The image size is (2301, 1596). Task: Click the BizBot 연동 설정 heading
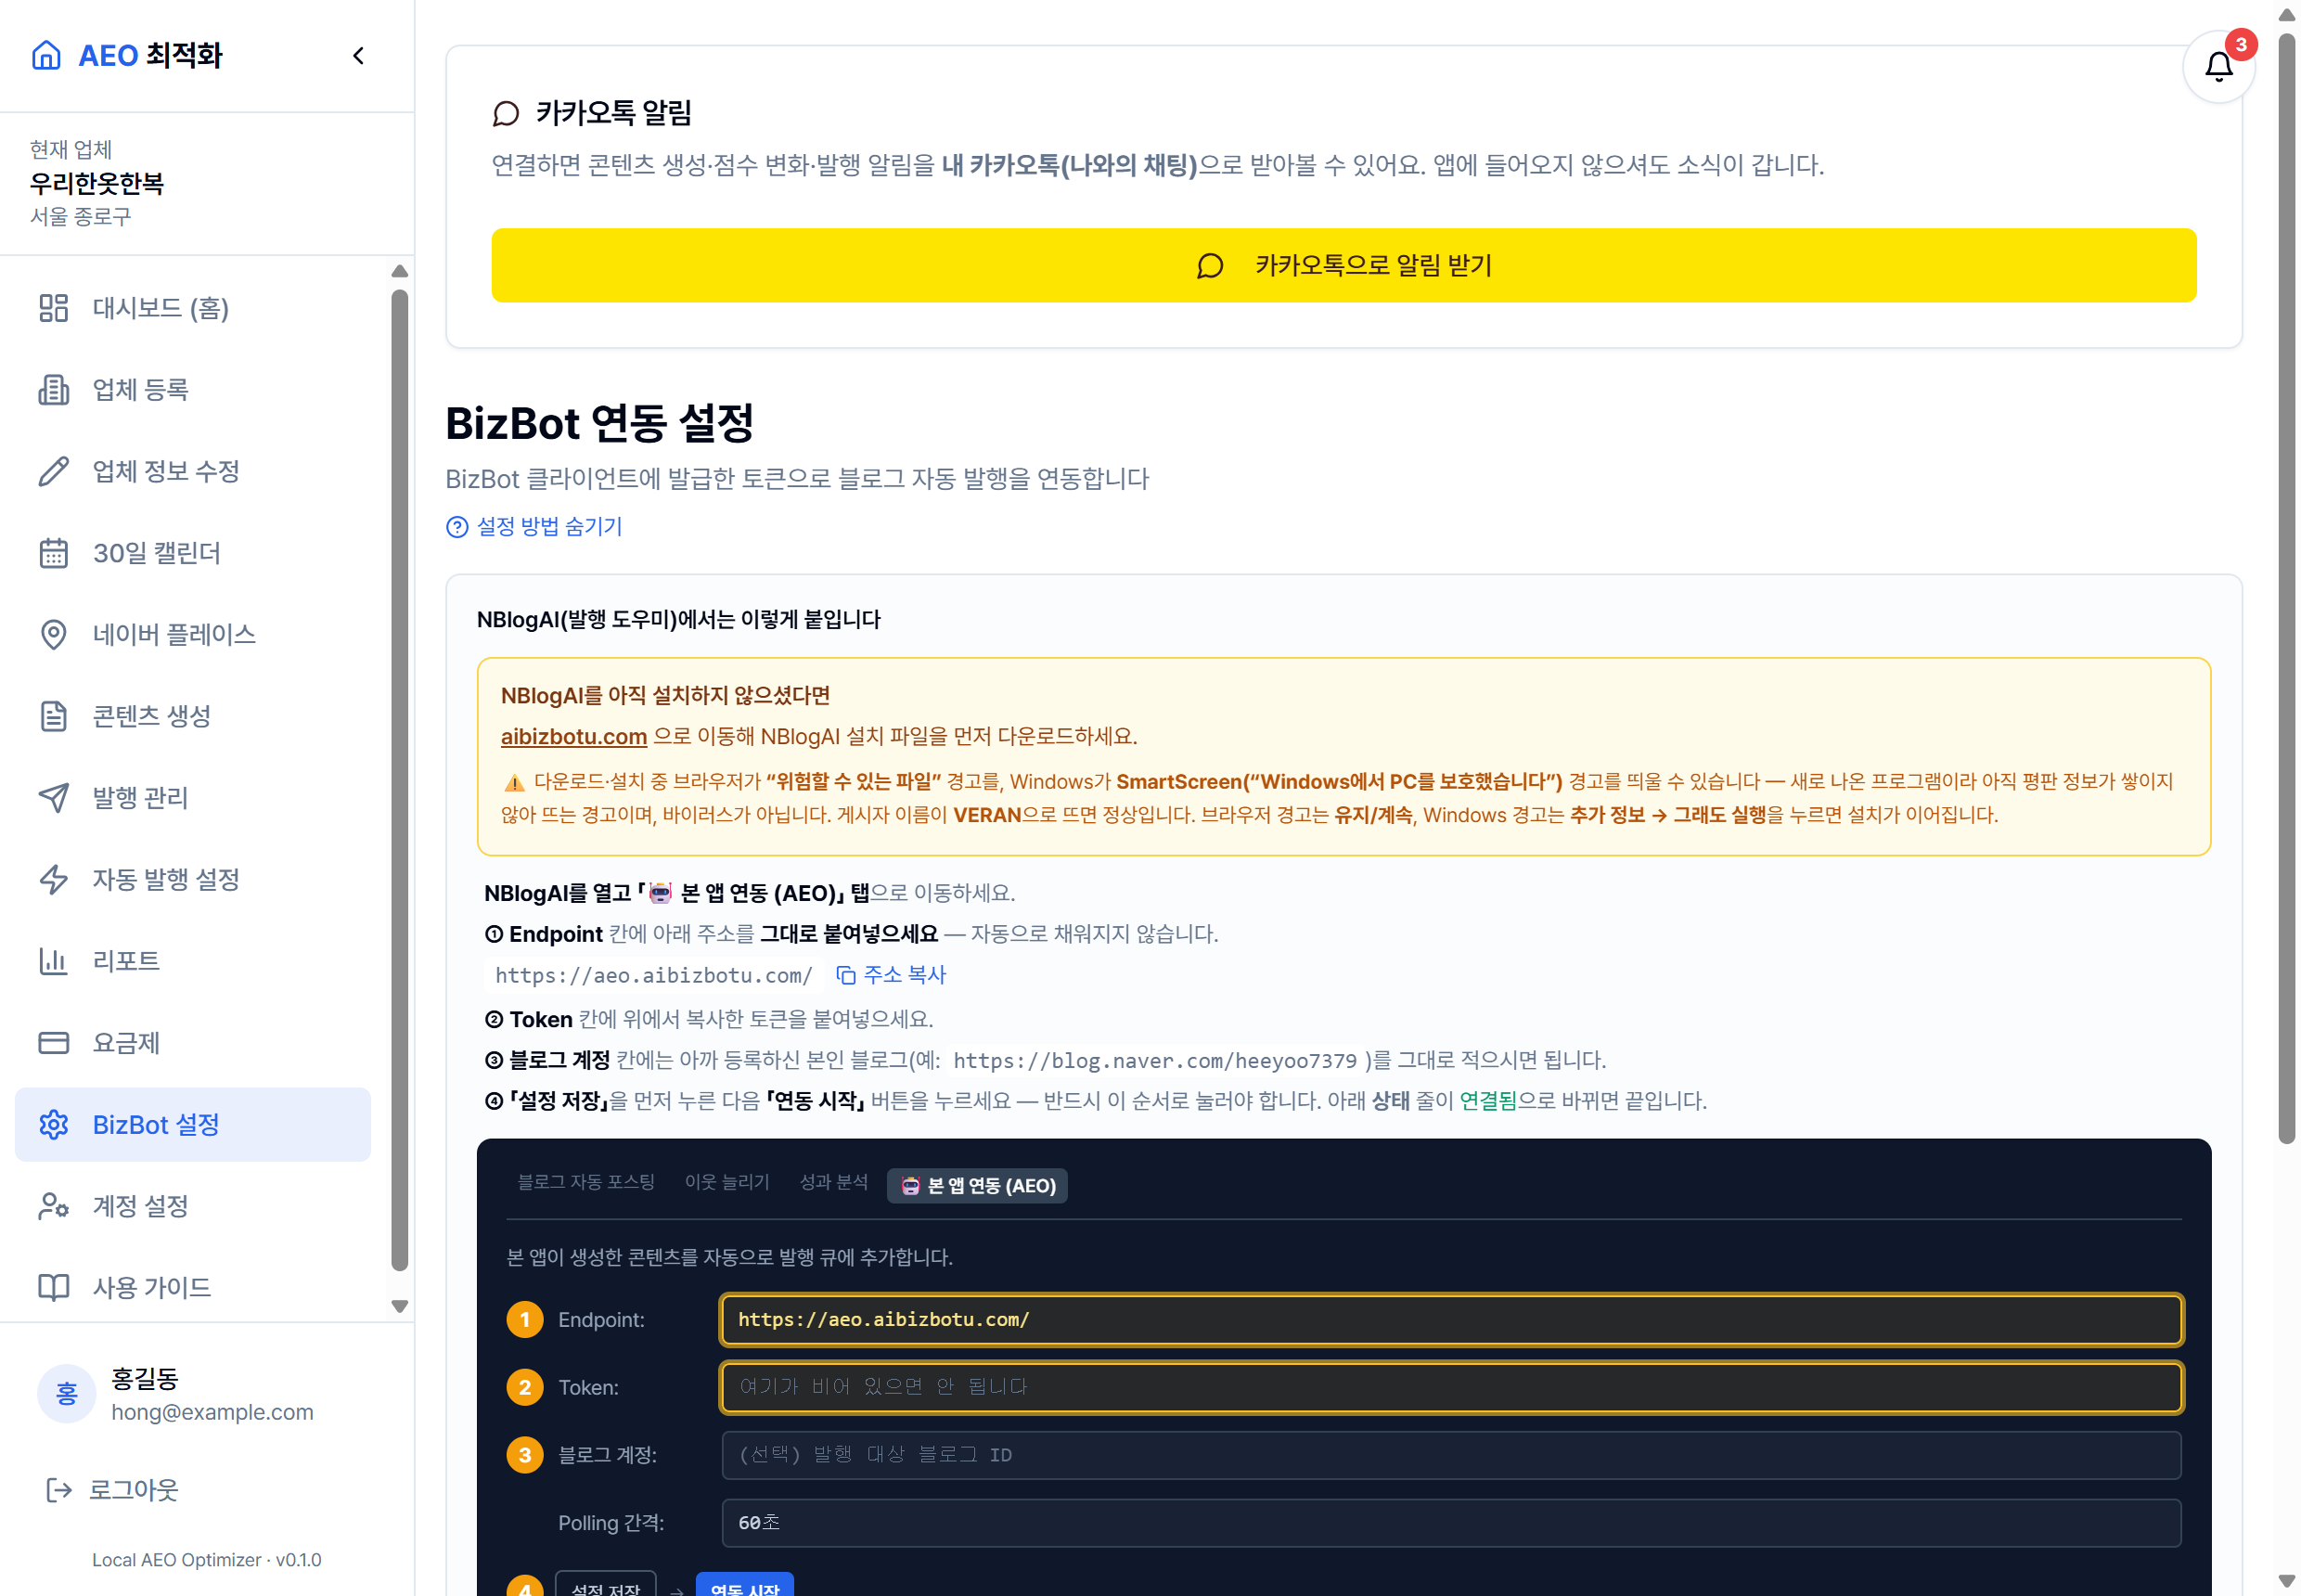click(599, 423)
